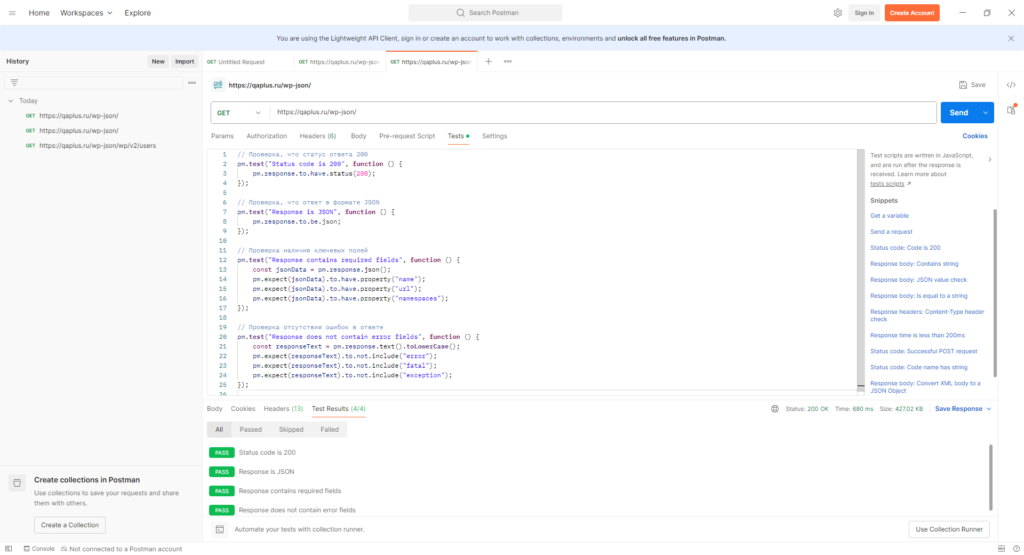Viewport: 1024px width, 555px height.
Task: Expand the Send button dropdown arrow
Action: pyautogui.click(x=985, y=113)
